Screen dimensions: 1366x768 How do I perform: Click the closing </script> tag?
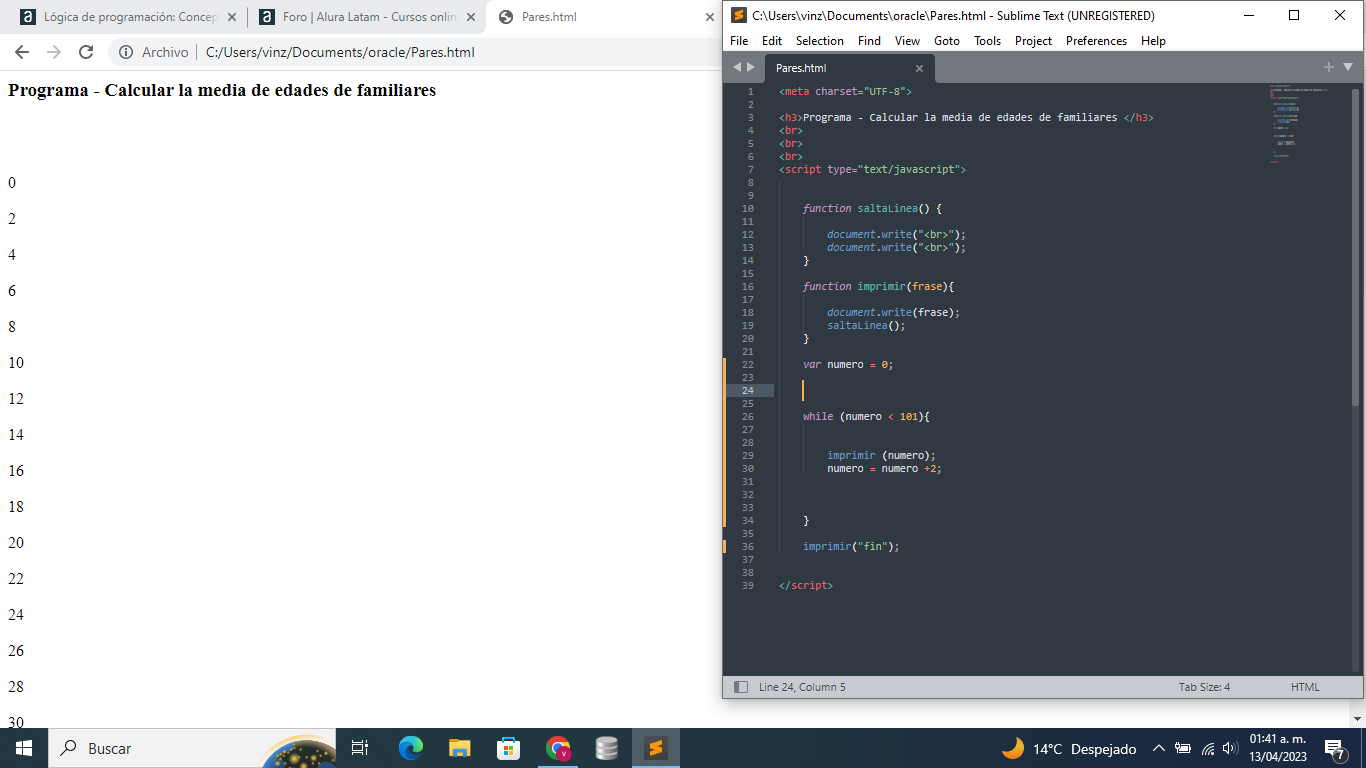(x=806, y=585)
